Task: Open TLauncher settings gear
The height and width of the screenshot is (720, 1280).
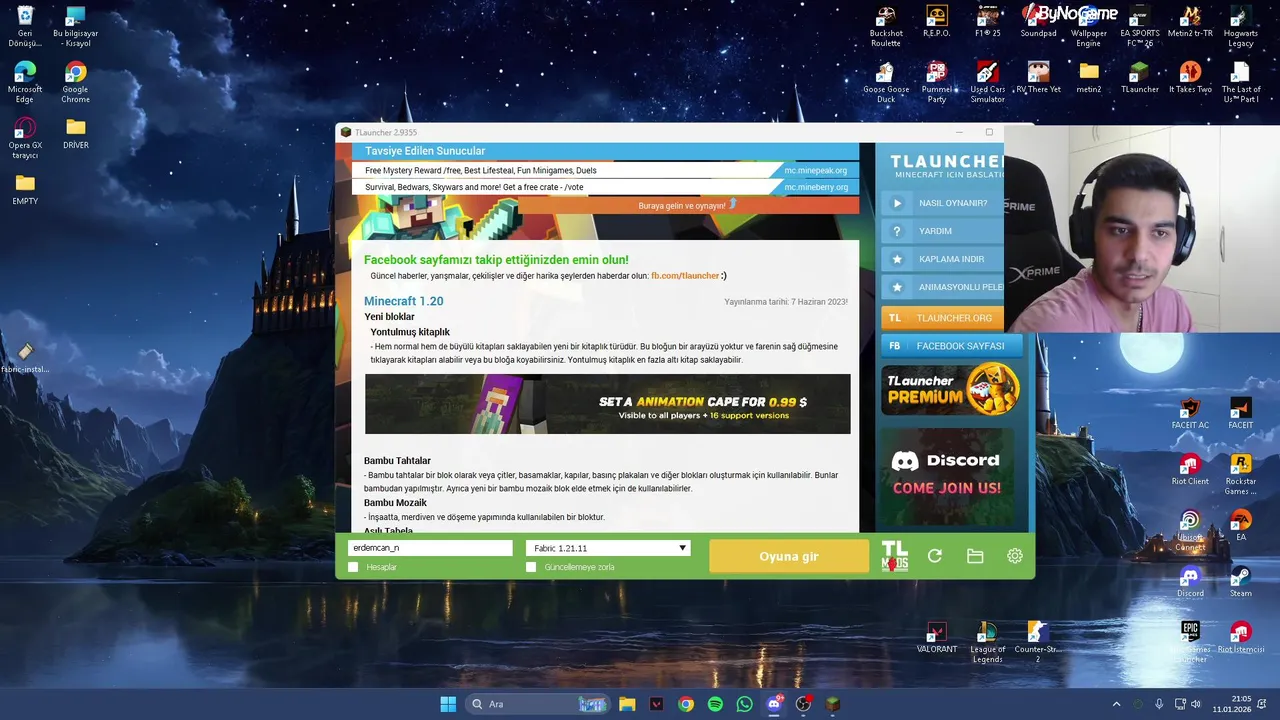Action: pos(1015,556)
